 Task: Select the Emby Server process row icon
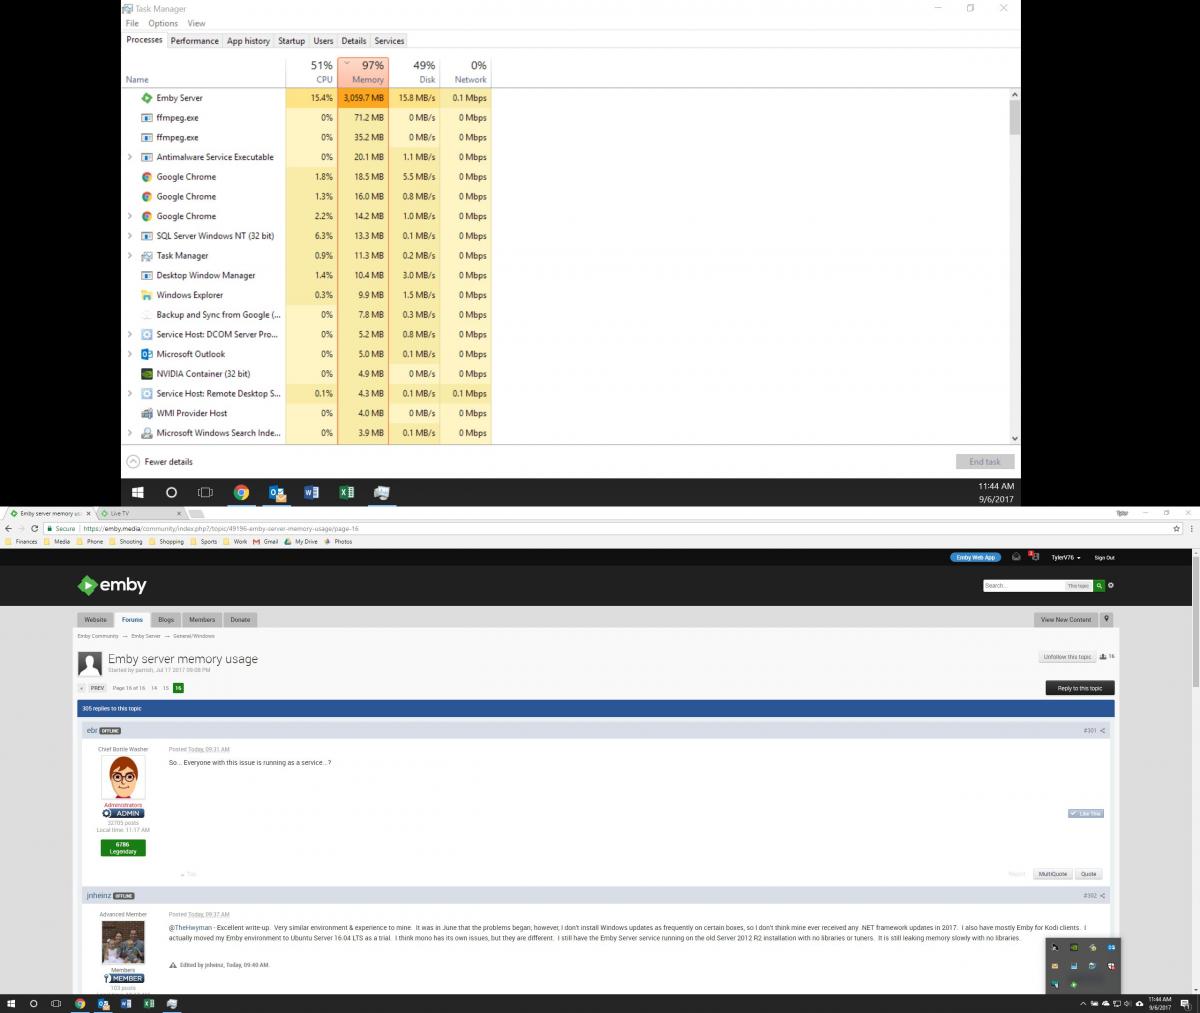click(x=147, y=98)
